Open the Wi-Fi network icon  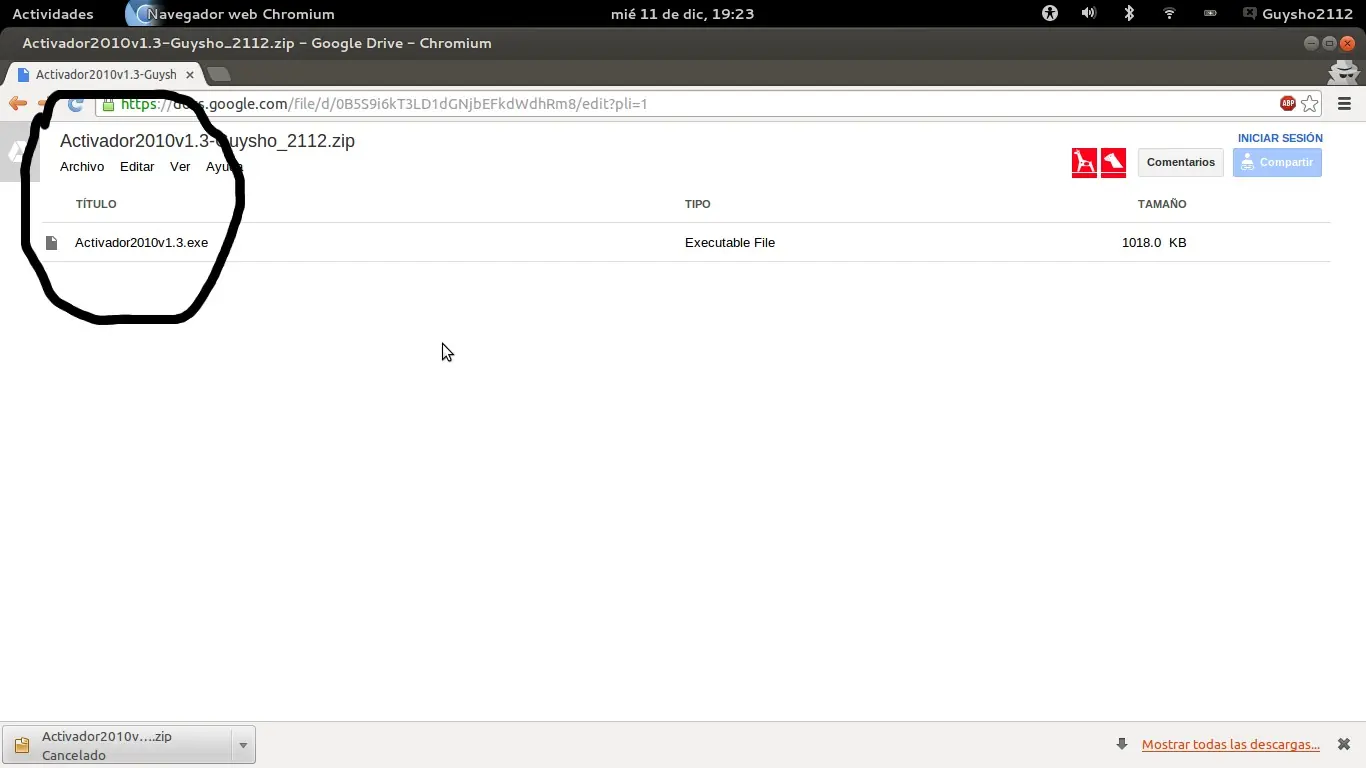coord(1169,14)
